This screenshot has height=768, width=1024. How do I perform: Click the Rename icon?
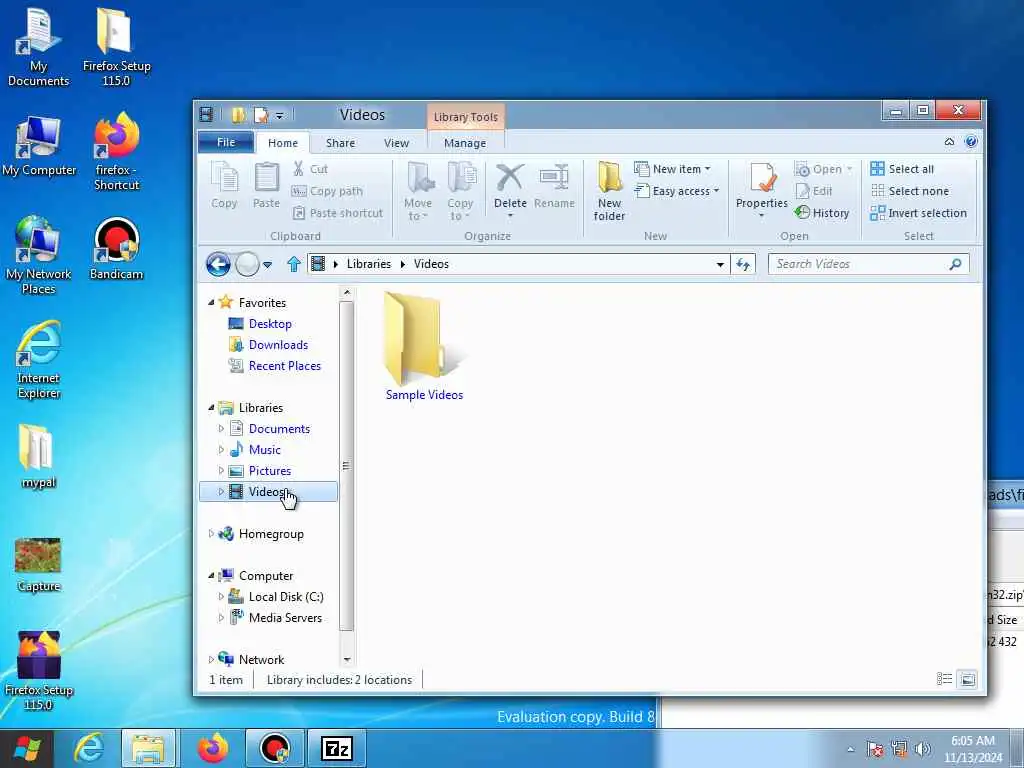554,185
